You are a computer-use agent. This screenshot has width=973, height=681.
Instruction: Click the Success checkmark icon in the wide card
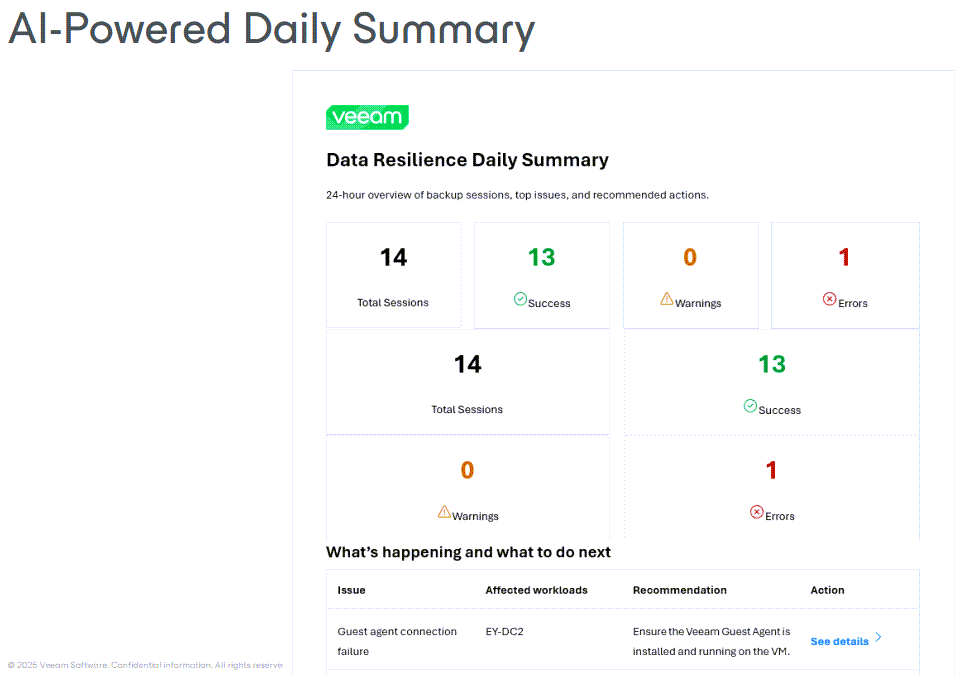(750, 406)
